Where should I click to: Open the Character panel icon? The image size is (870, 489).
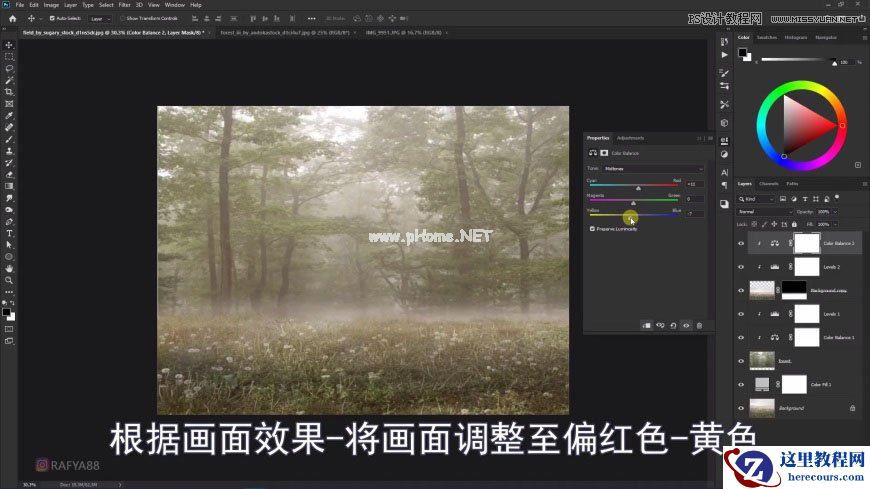[724, 173]
